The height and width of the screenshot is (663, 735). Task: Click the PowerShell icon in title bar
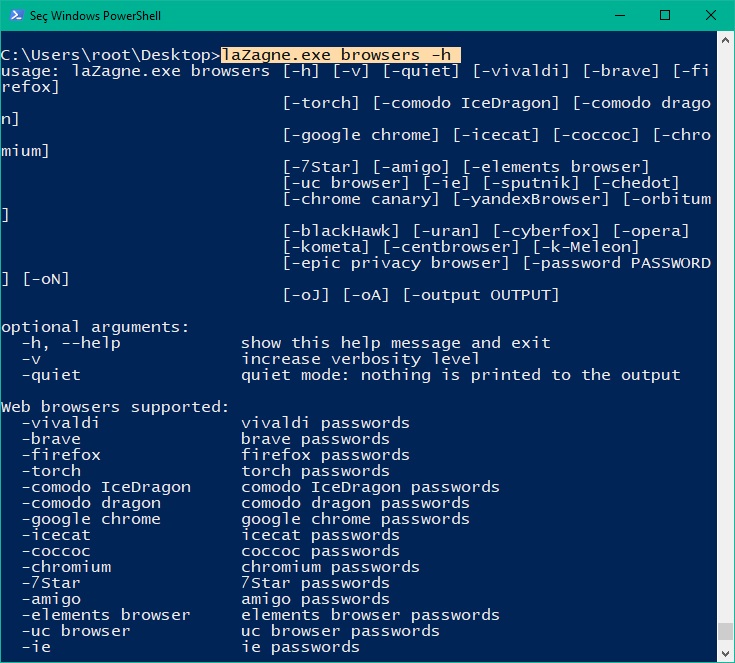[16, 15]
